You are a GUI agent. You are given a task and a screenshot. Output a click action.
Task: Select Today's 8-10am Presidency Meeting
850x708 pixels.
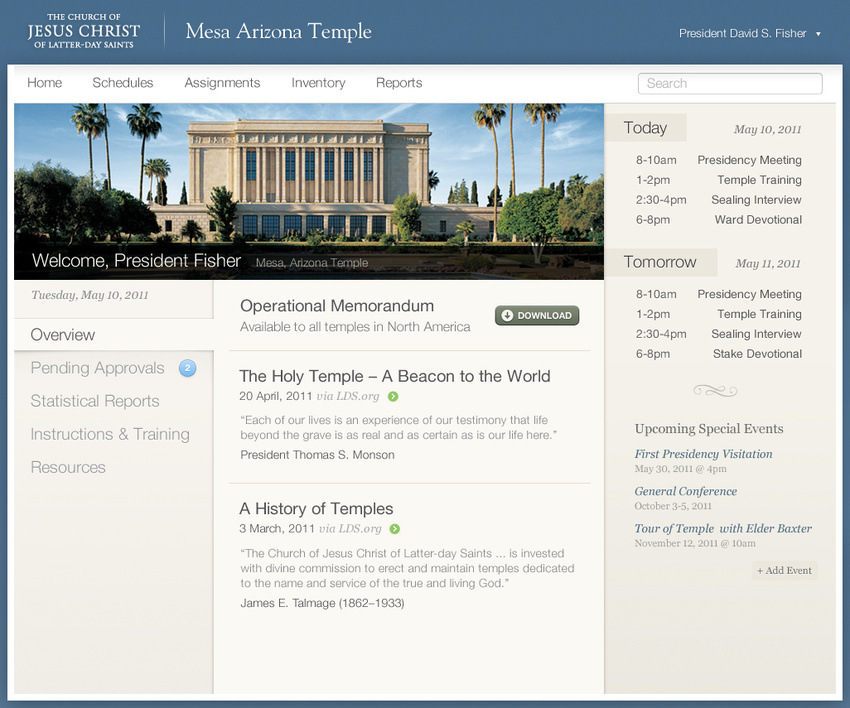coord(718,160)
